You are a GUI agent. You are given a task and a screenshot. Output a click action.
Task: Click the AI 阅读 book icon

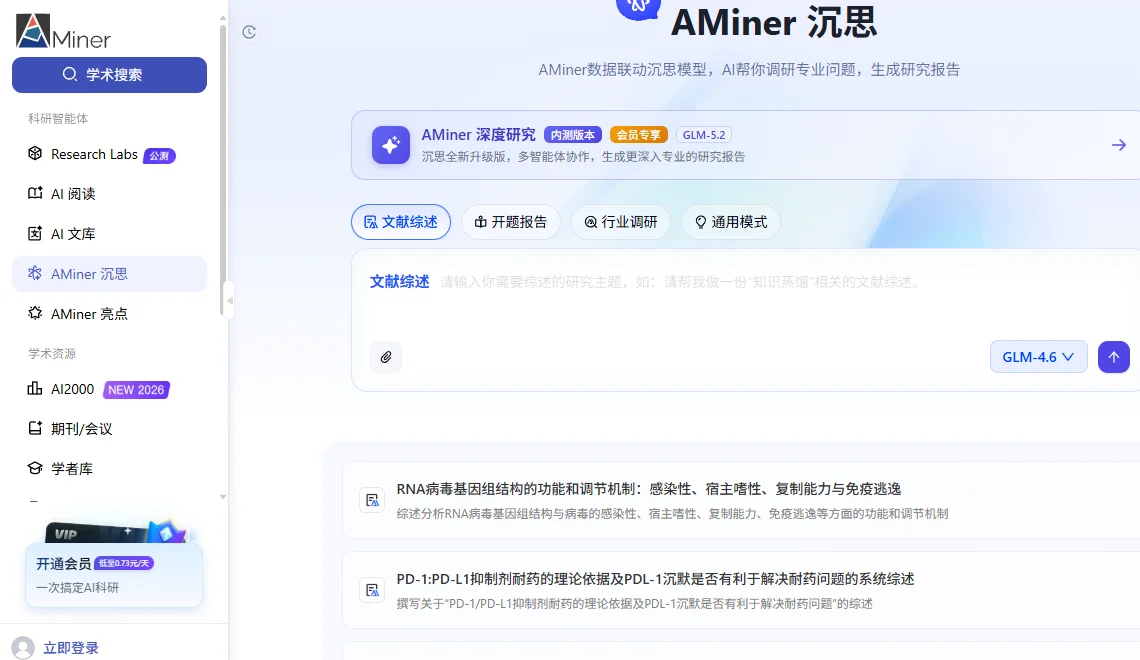click(x=35, y=193)
